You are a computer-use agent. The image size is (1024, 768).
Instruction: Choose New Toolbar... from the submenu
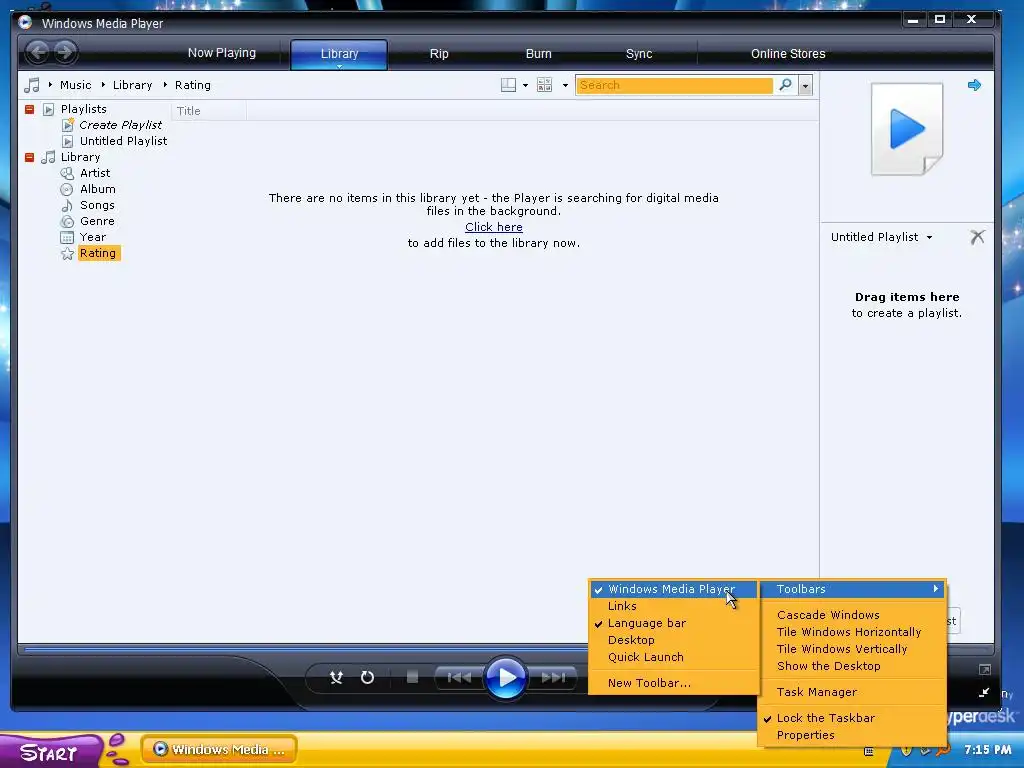pyautogui.click(x=673, y=683)
